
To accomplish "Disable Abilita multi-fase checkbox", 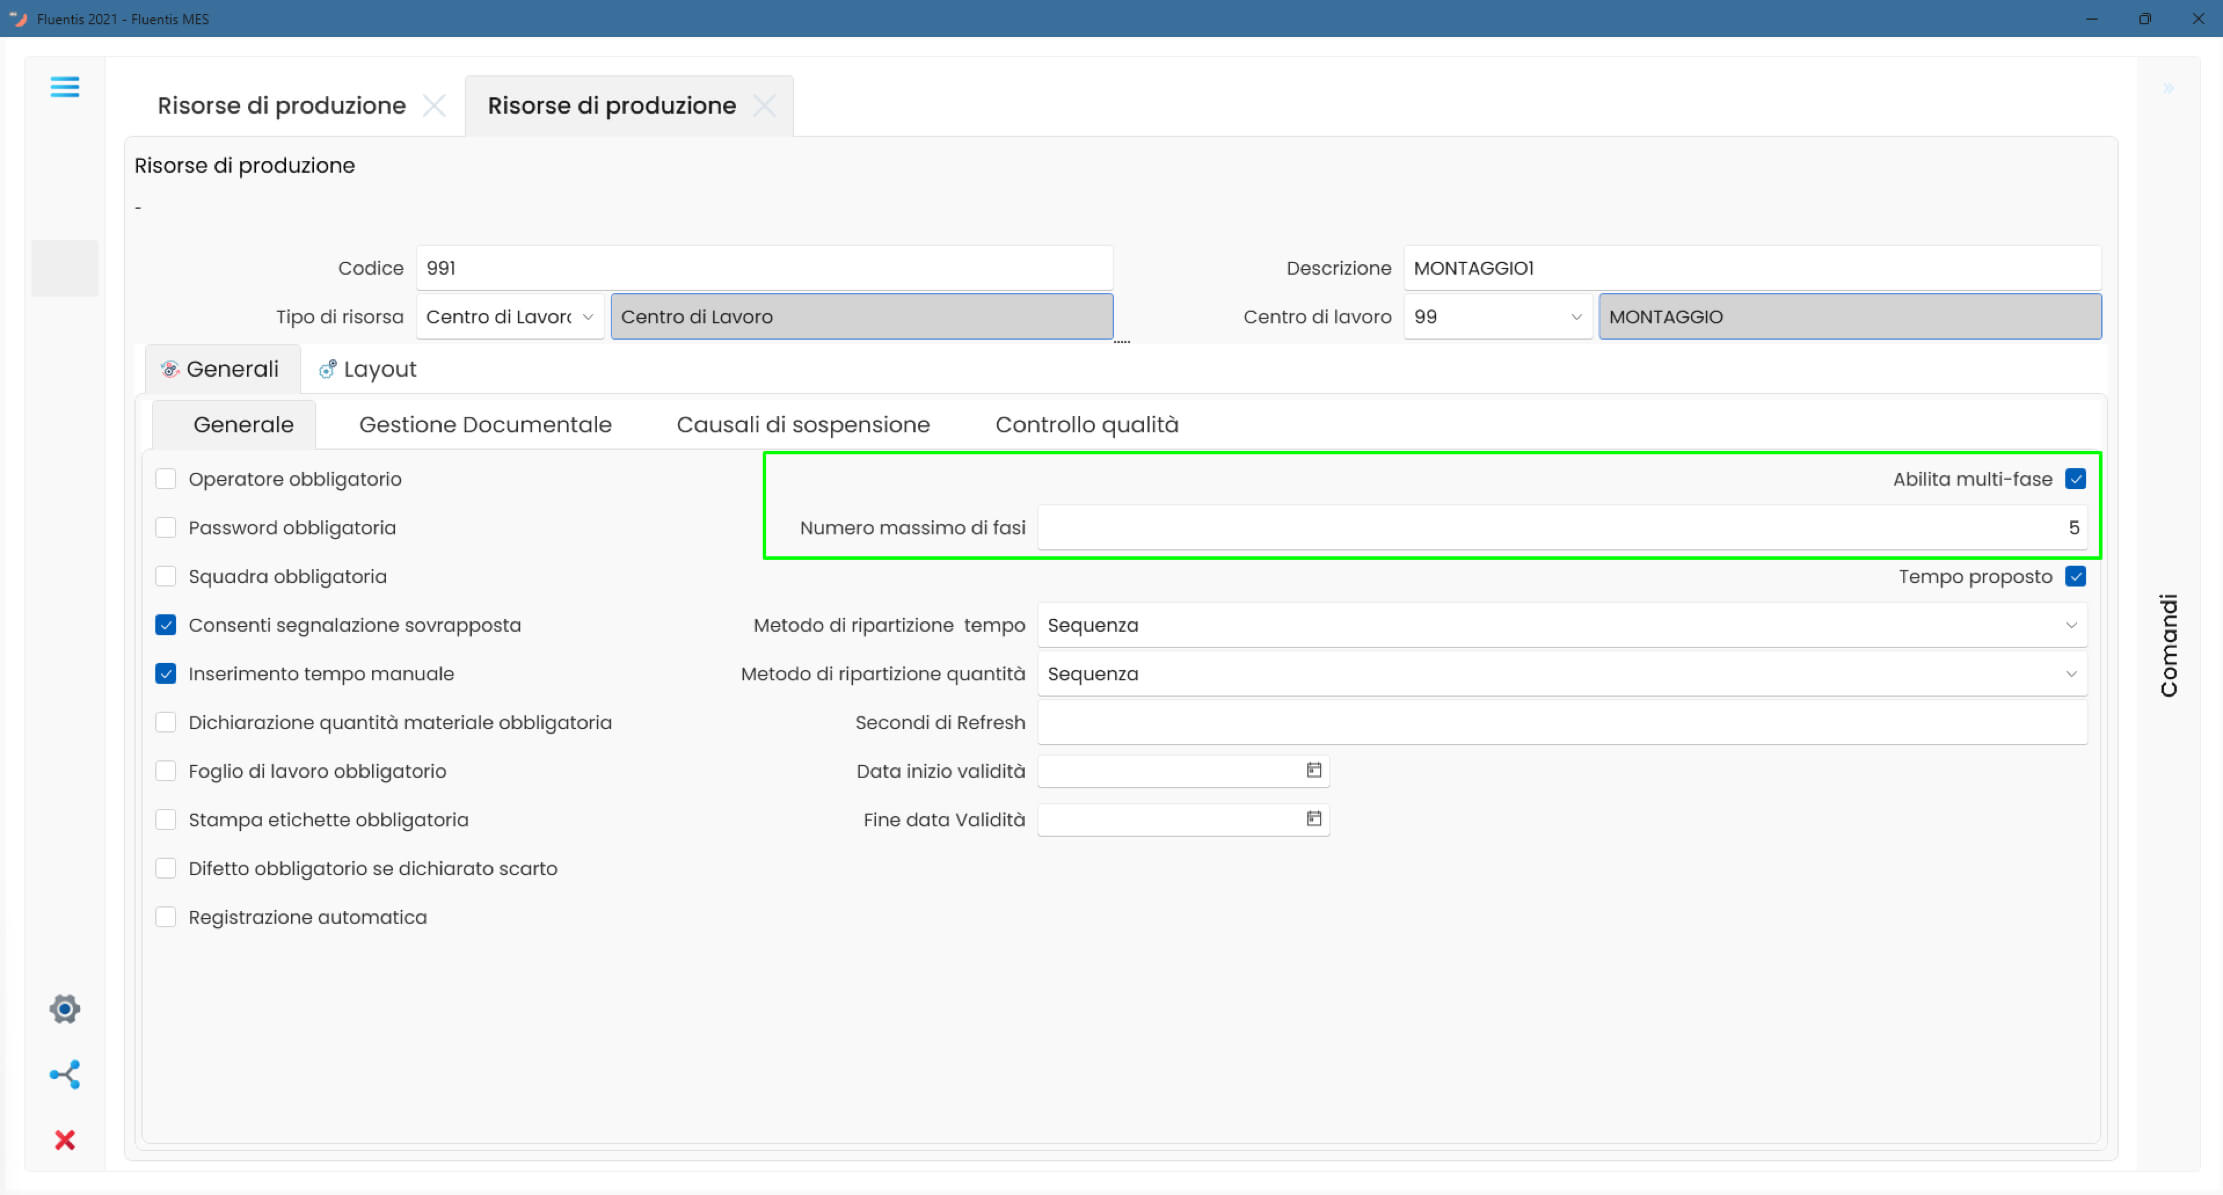I will [2076, 479].
